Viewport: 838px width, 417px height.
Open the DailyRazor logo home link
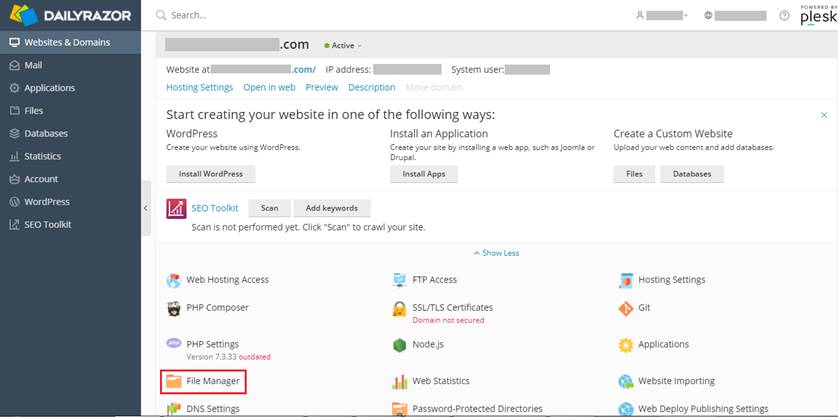[x=70, y=15]
